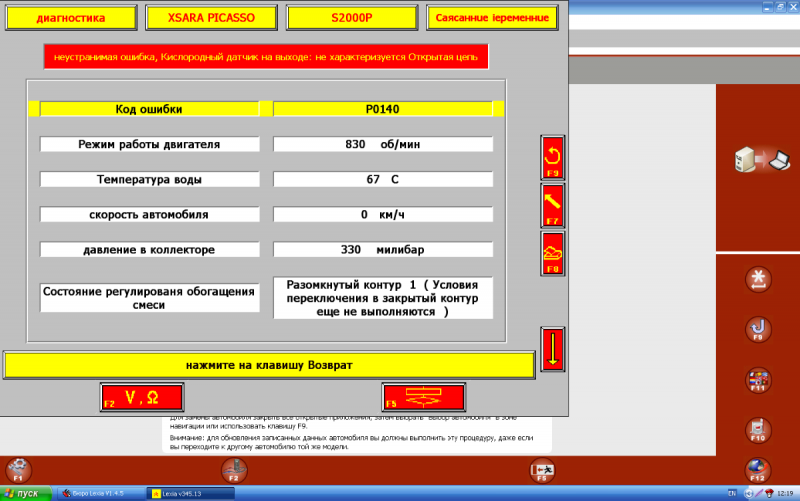Select the P0140 error code cell
The height and width of the screenshot is (501, 800).
[x=383, y=109]
